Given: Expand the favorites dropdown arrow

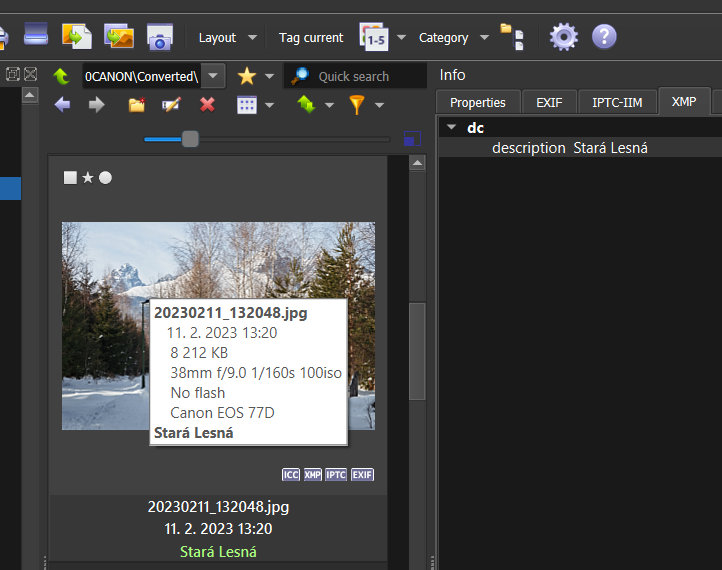Looking at the screenshot, I should pos(269,76).
